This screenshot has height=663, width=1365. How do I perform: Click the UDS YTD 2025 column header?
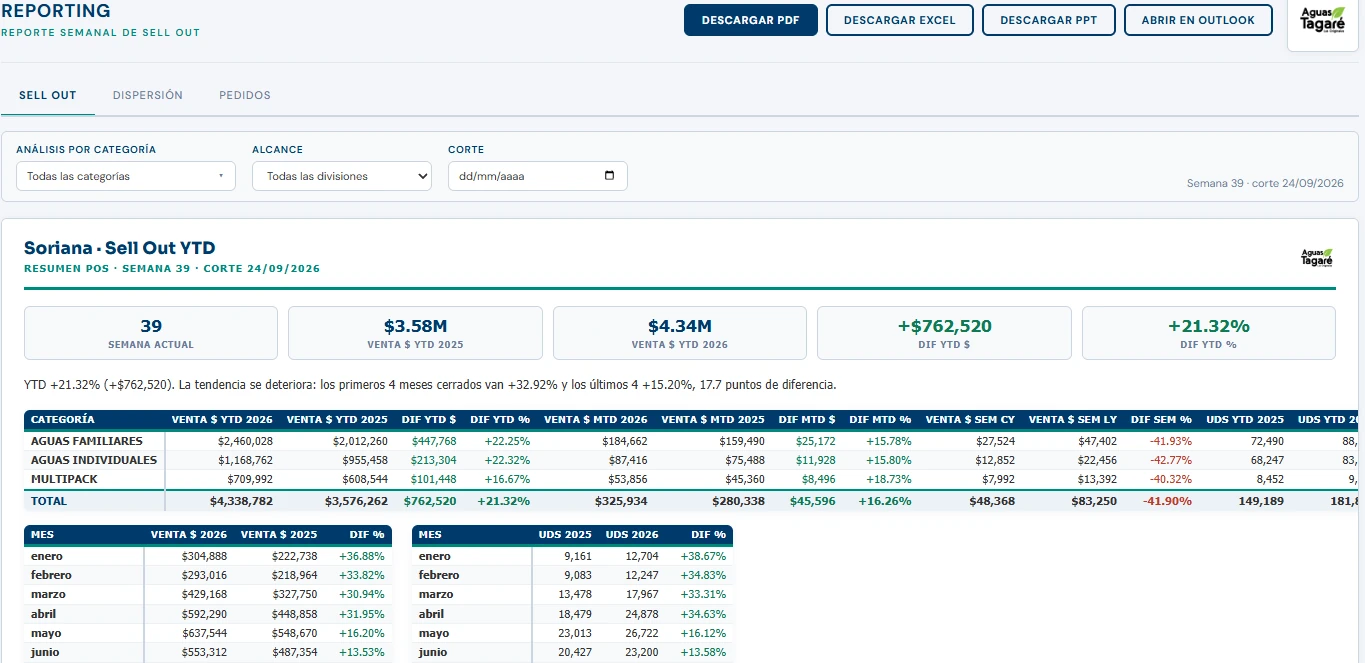(1247, 420)
